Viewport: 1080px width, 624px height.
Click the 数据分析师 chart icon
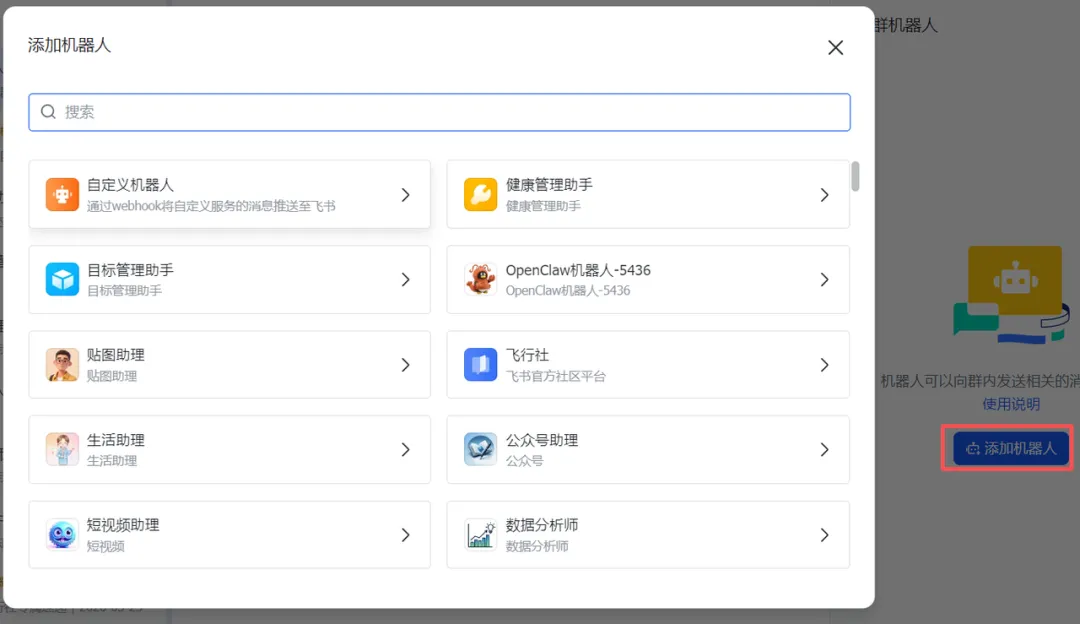481,535
